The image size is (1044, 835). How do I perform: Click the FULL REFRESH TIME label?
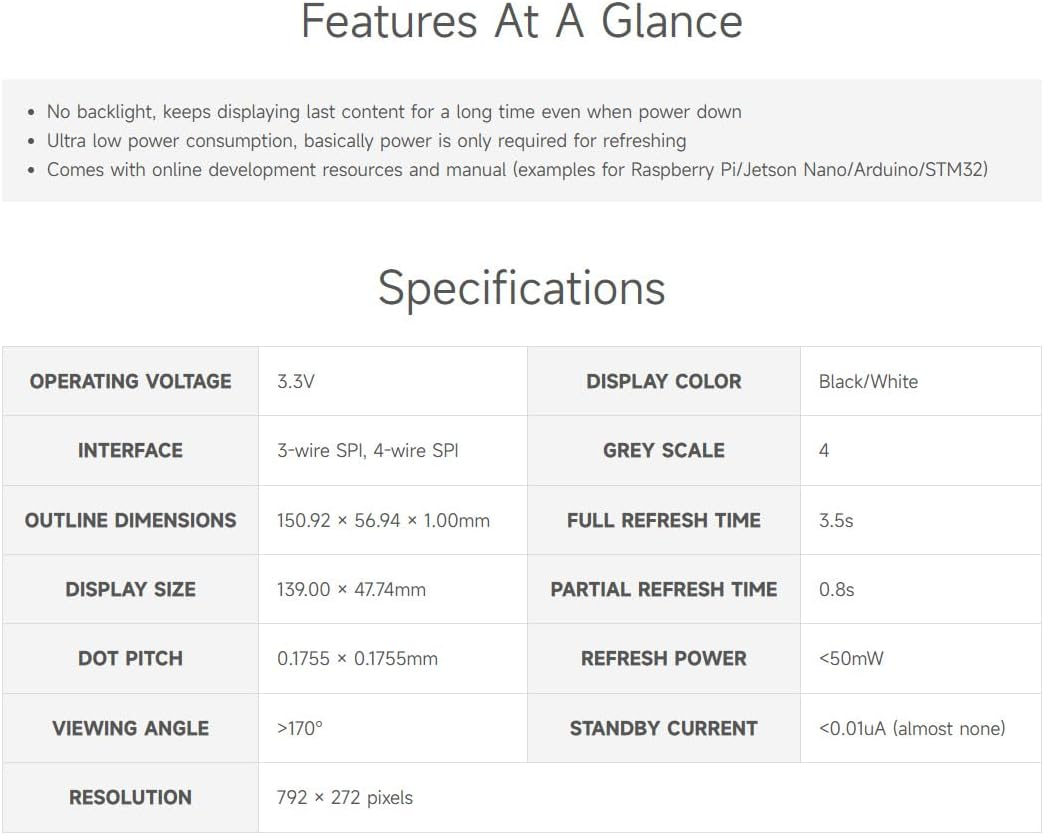tap(663, 520)
